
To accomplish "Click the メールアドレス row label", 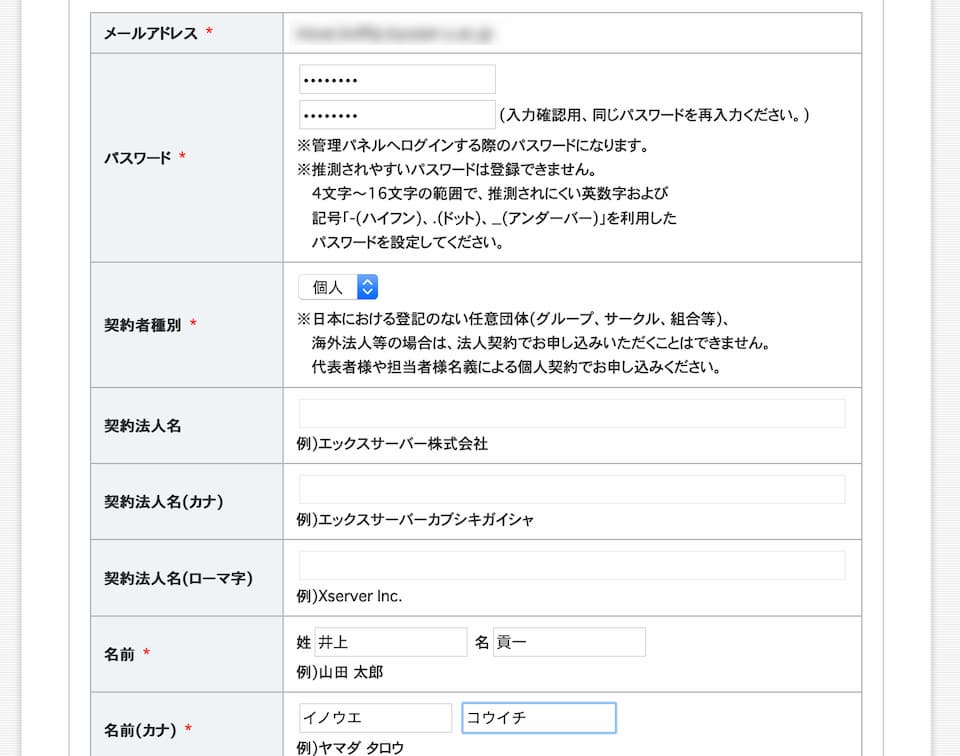I will tap(150, 34).
